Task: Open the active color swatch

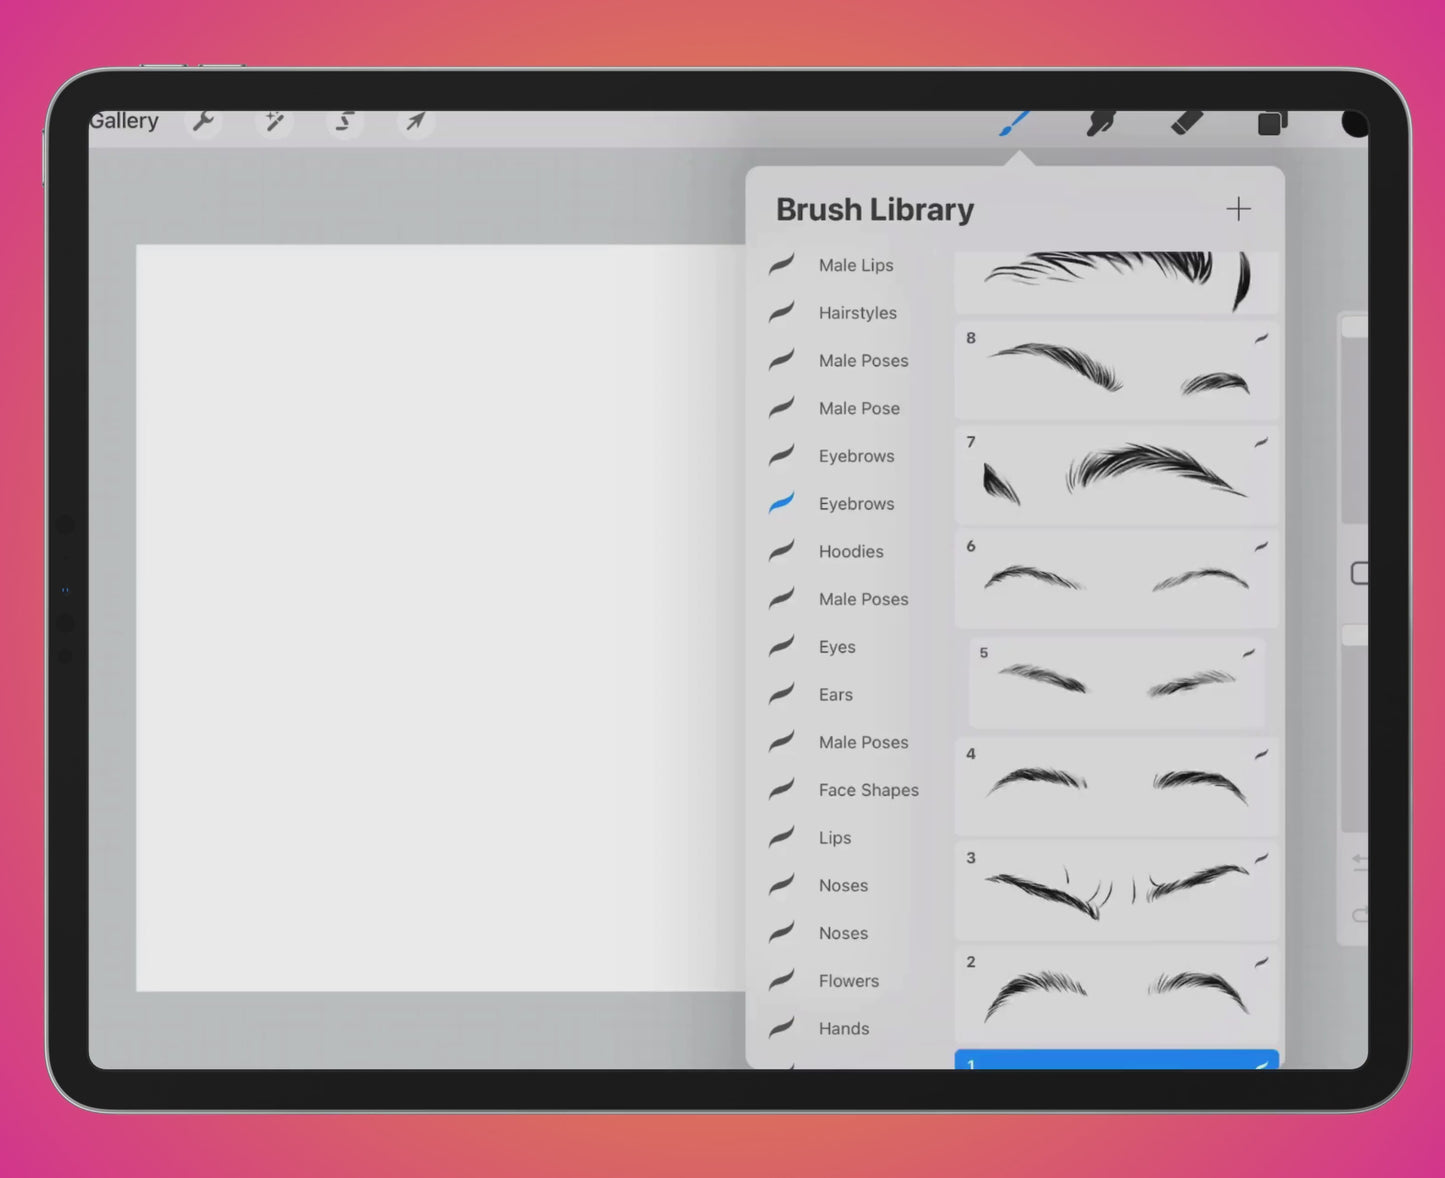Action: tap(1354, 123)
